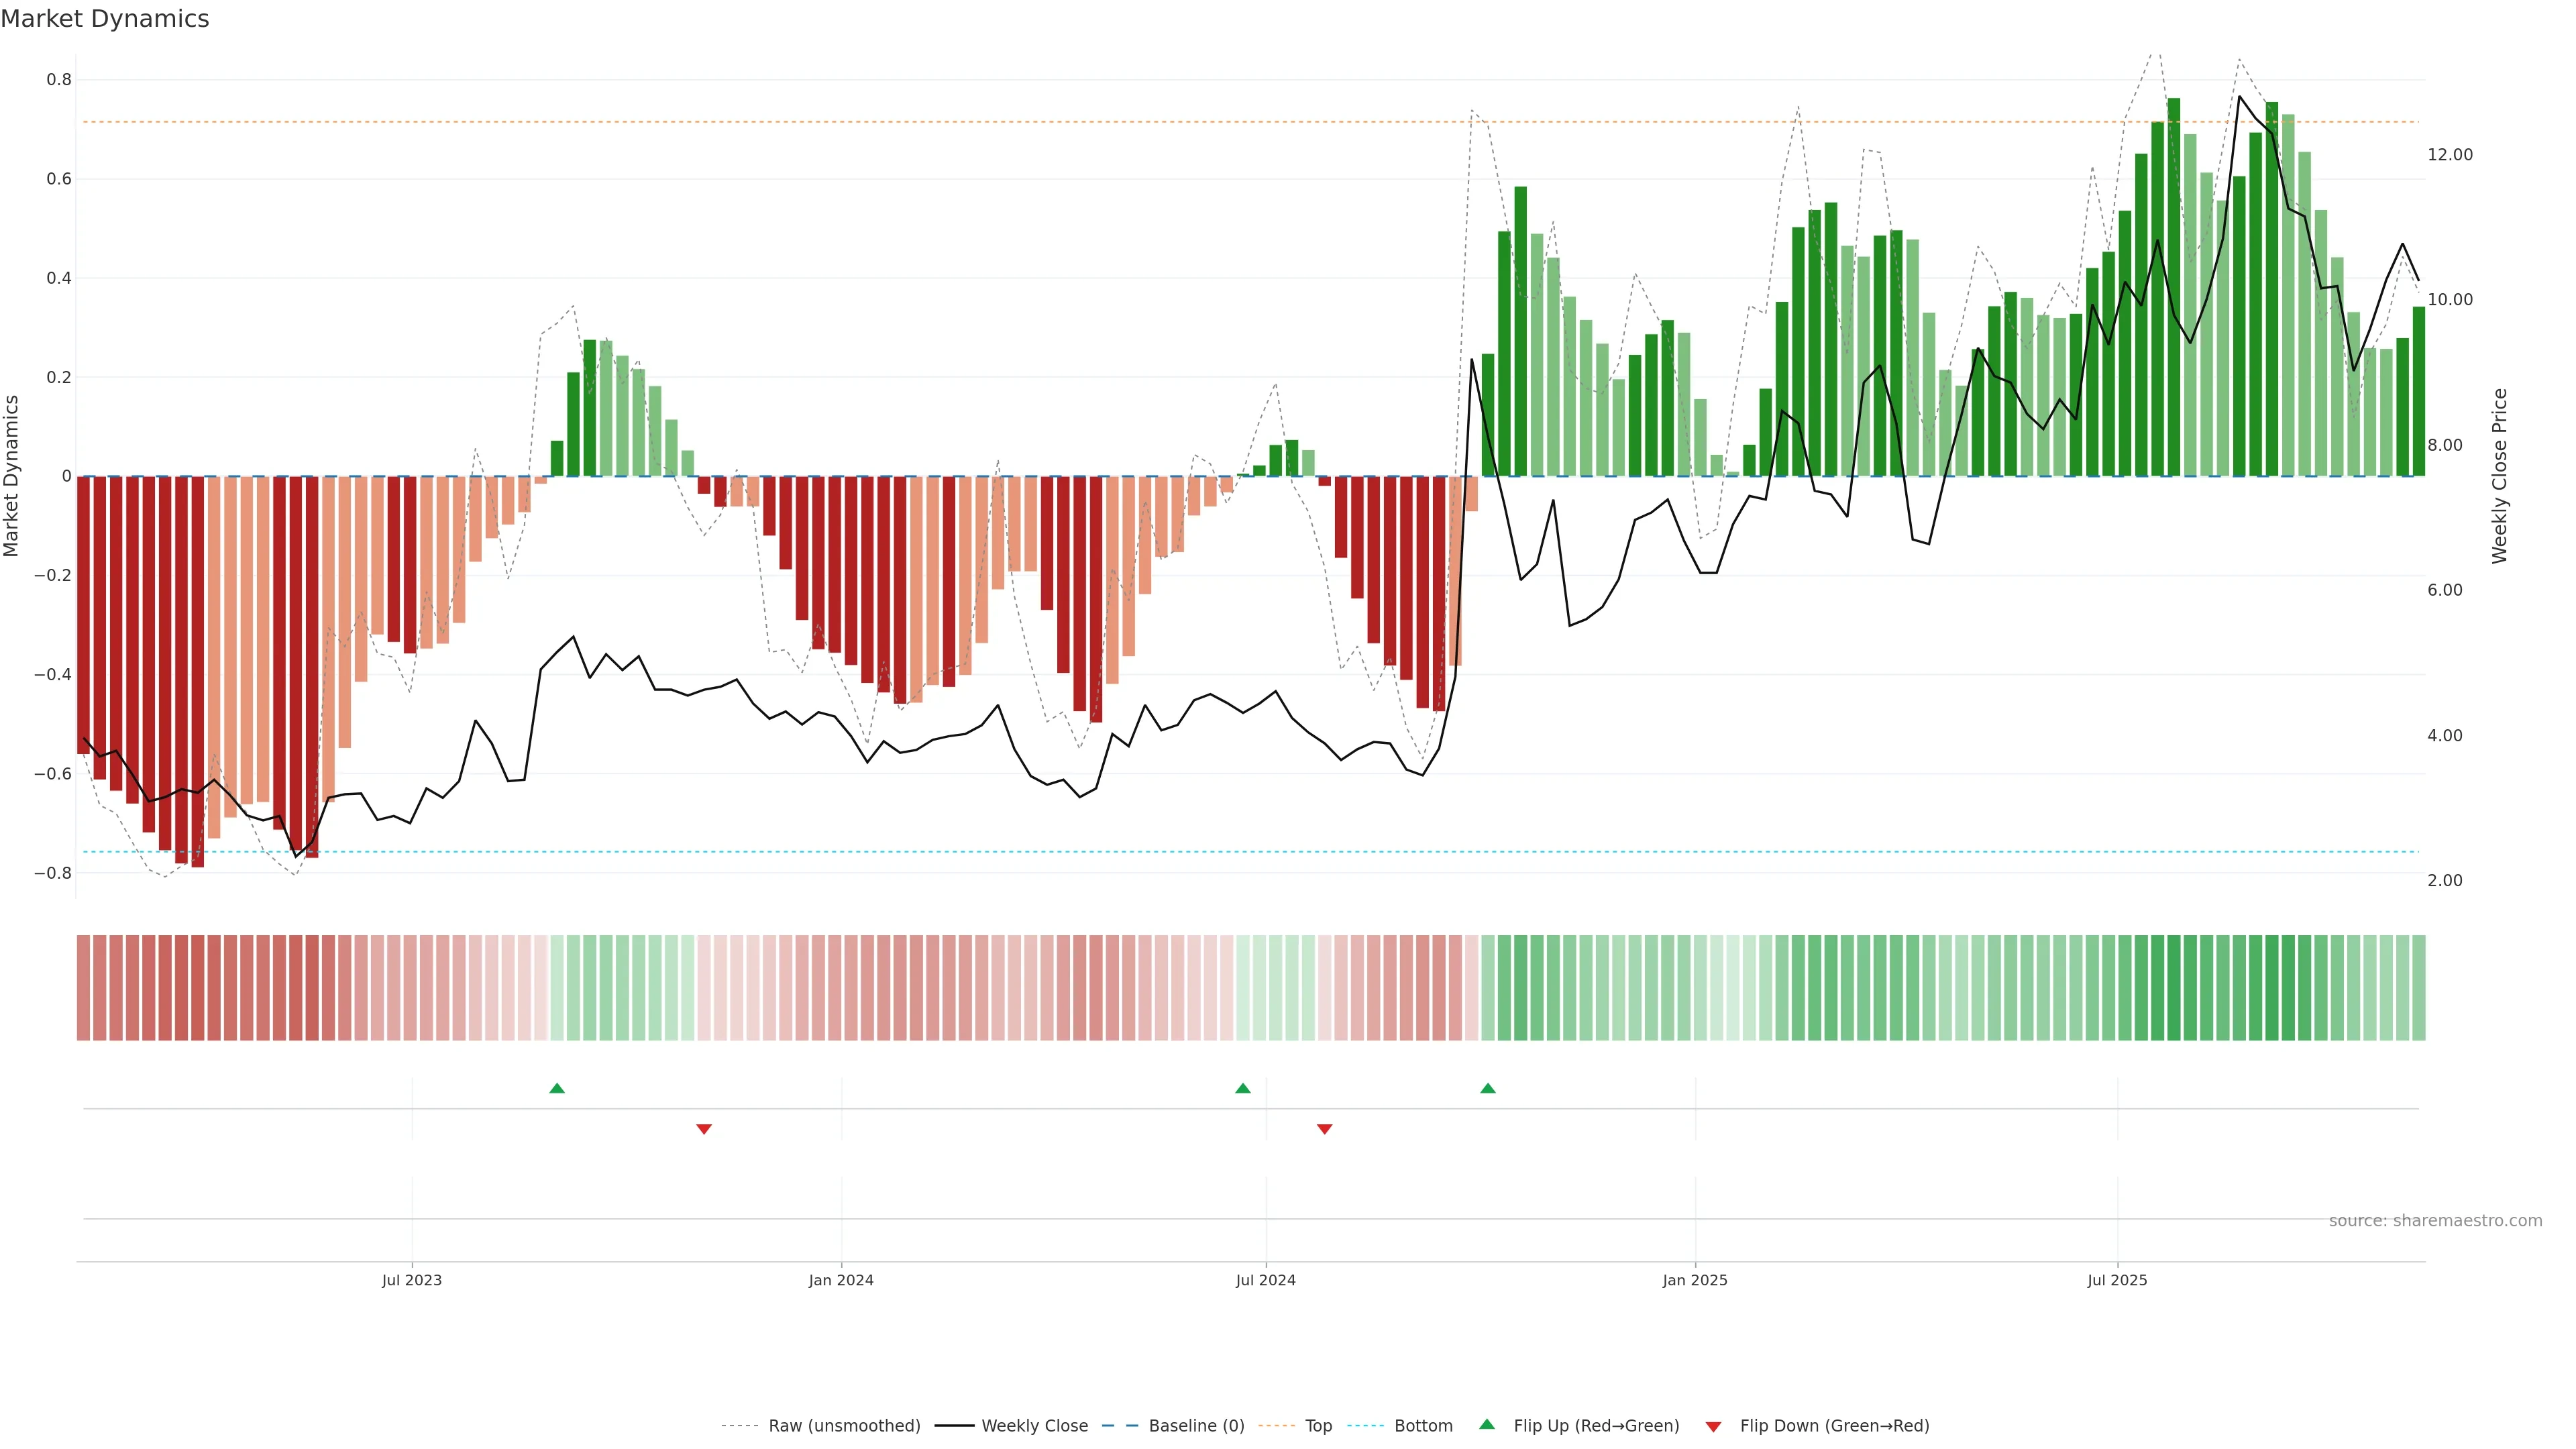Click the Jul 2025 x-axis label
This screenshot has height=1449, width=2576.
[2117, 1280]
